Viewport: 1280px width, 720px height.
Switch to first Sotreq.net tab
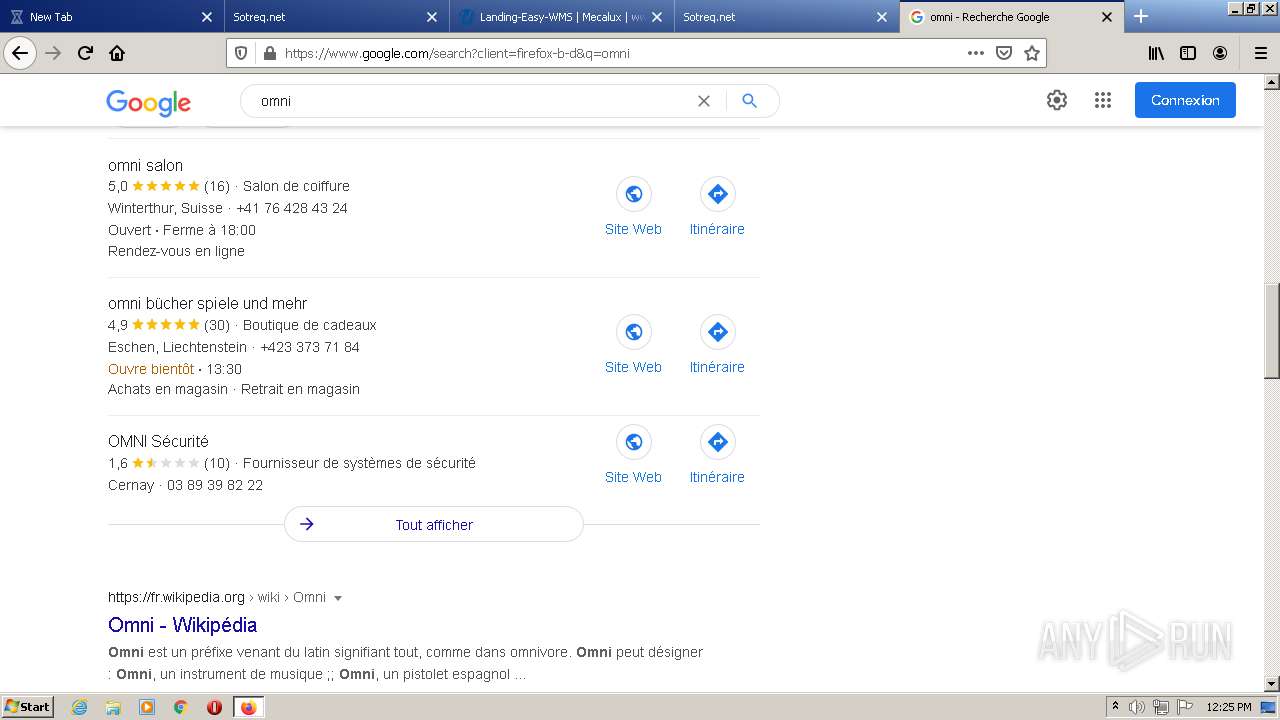(x=335, y=17)
